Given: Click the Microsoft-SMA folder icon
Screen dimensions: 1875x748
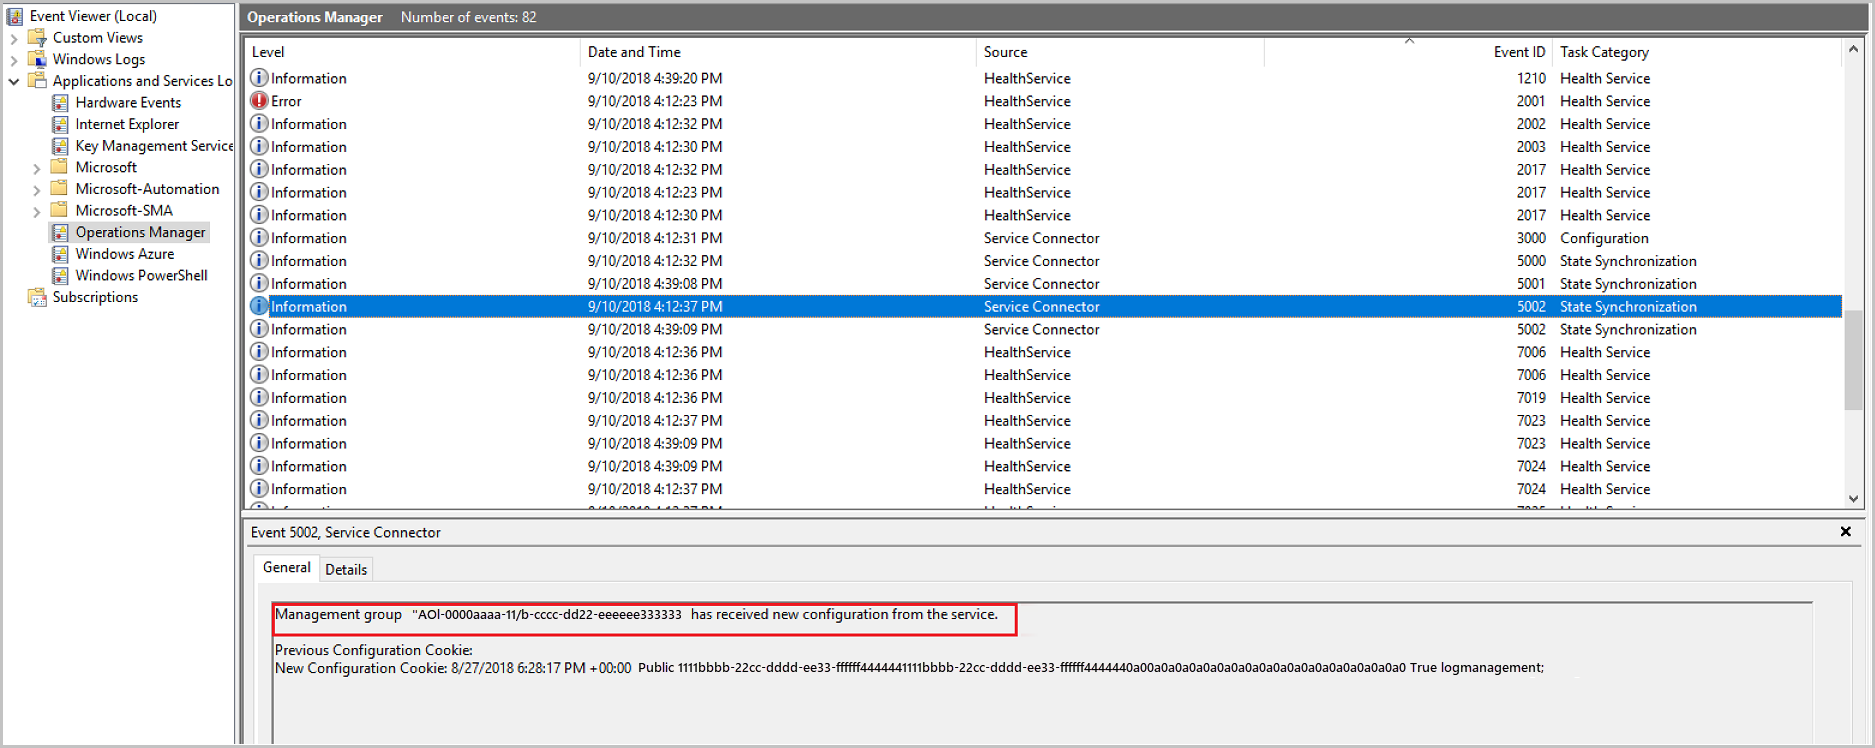Looking at the screenshot, I should point(60,210).
